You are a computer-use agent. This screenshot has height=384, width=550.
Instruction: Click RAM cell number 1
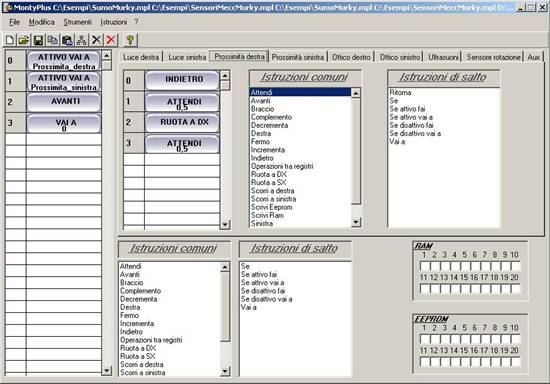424,266
